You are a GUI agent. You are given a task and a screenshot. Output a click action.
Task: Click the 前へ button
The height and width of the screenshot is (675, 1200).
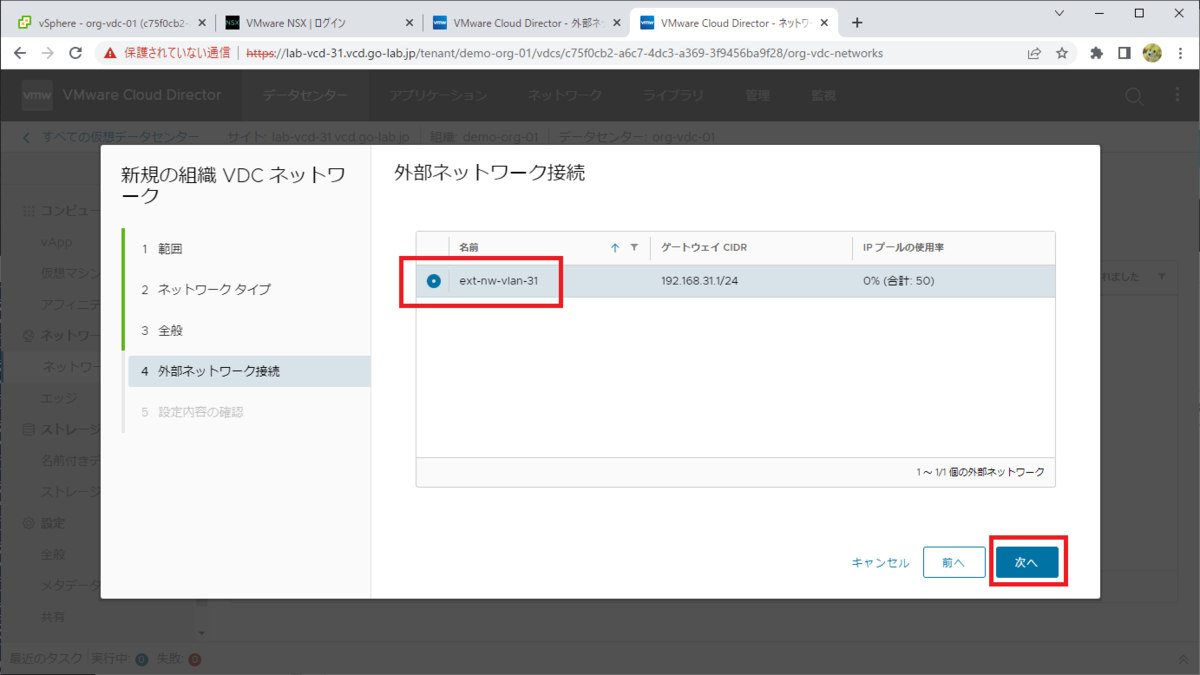coord(954,563)
